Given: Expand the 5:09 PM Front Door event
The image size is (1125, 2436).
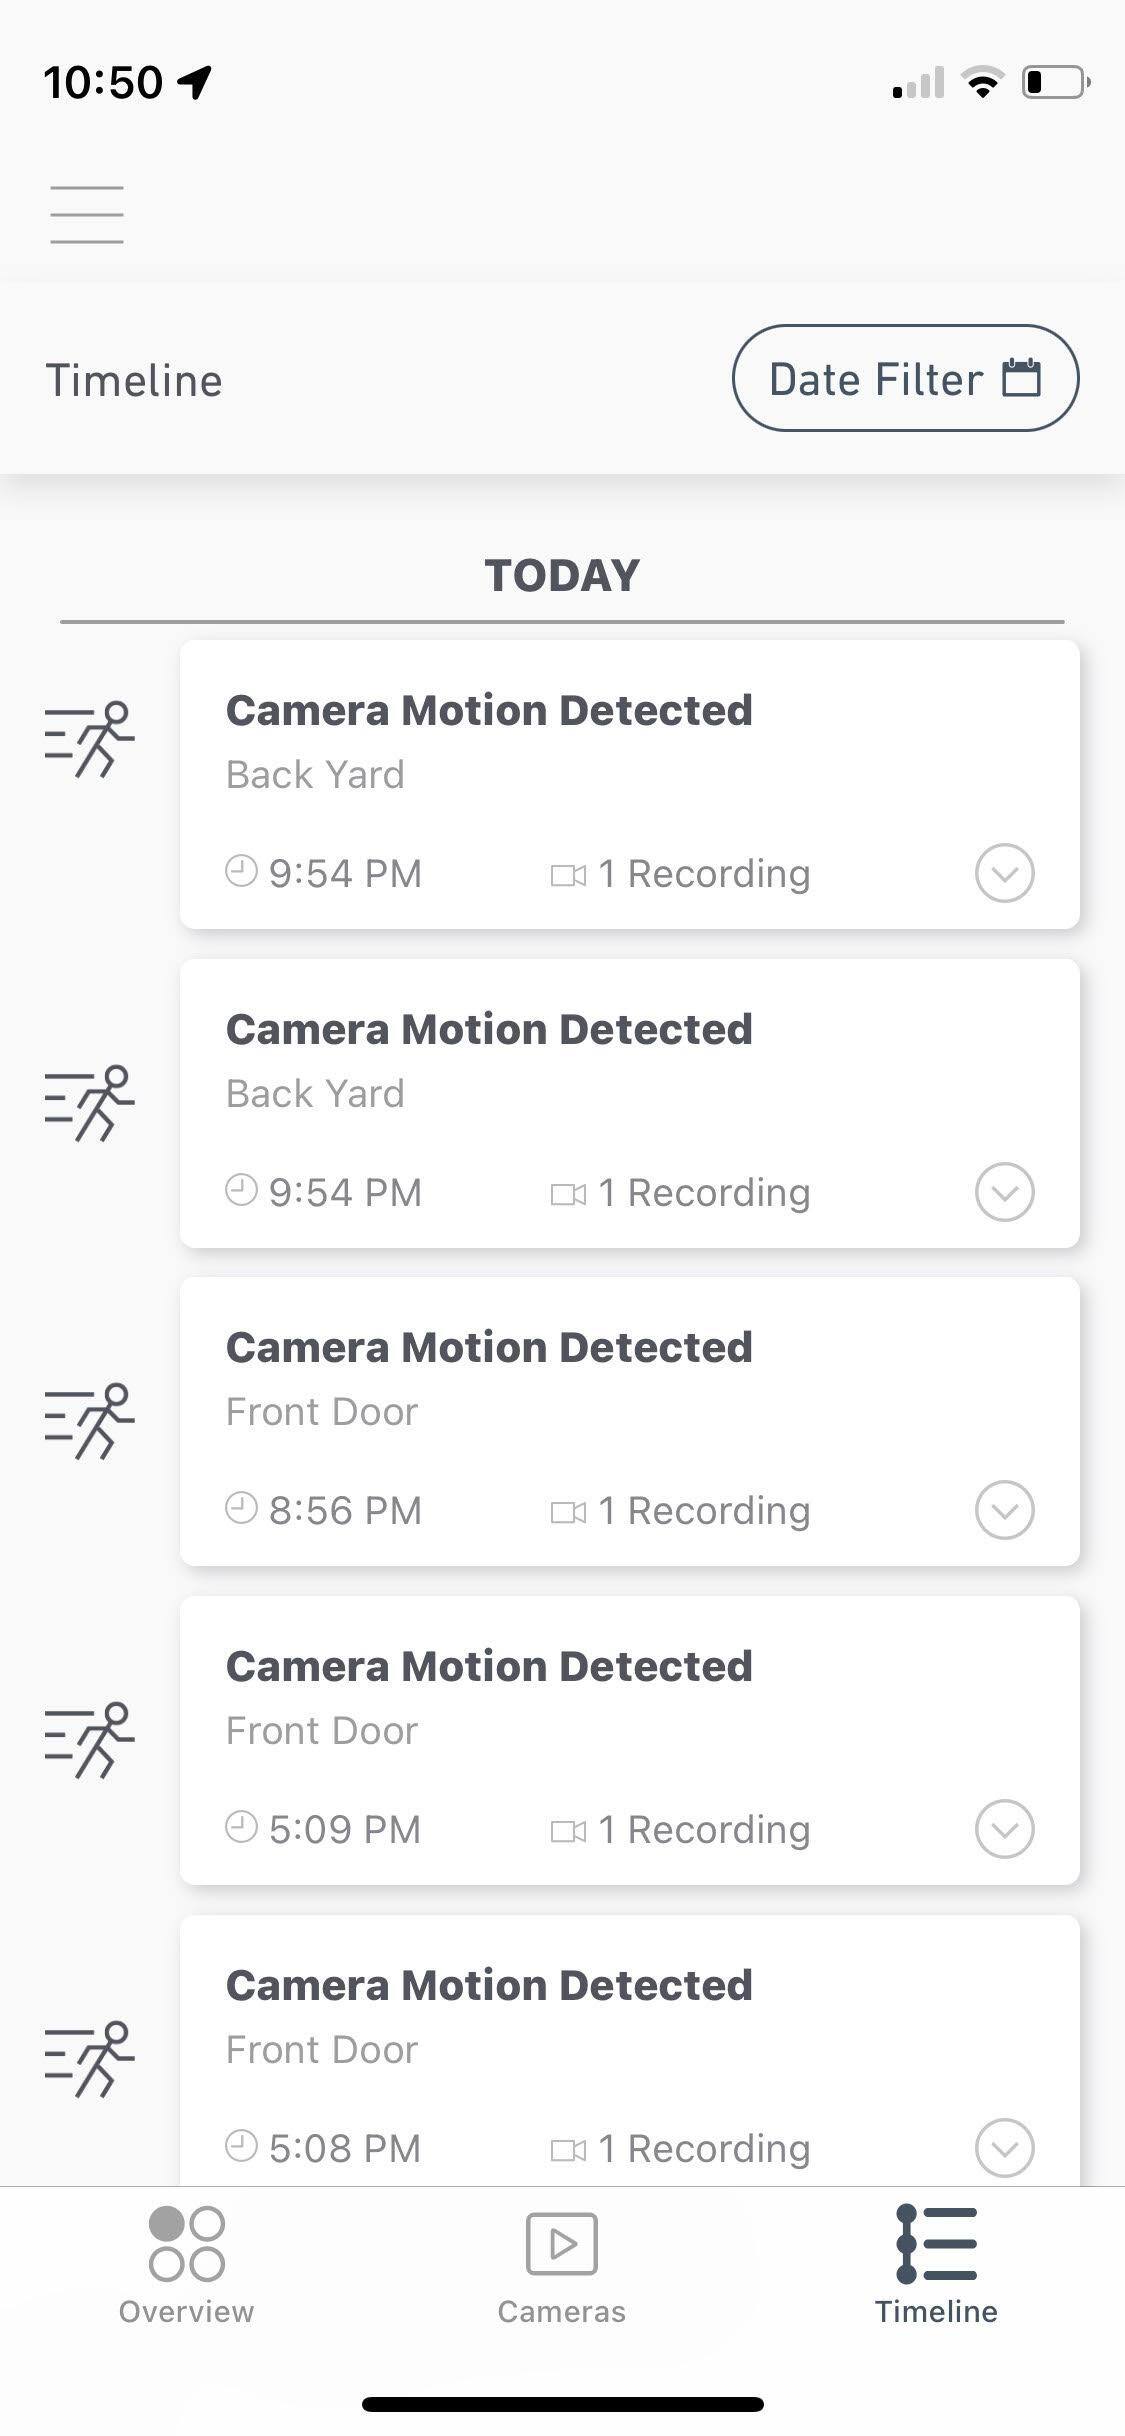Looking at the screenshot, I should [1004, 1829].
